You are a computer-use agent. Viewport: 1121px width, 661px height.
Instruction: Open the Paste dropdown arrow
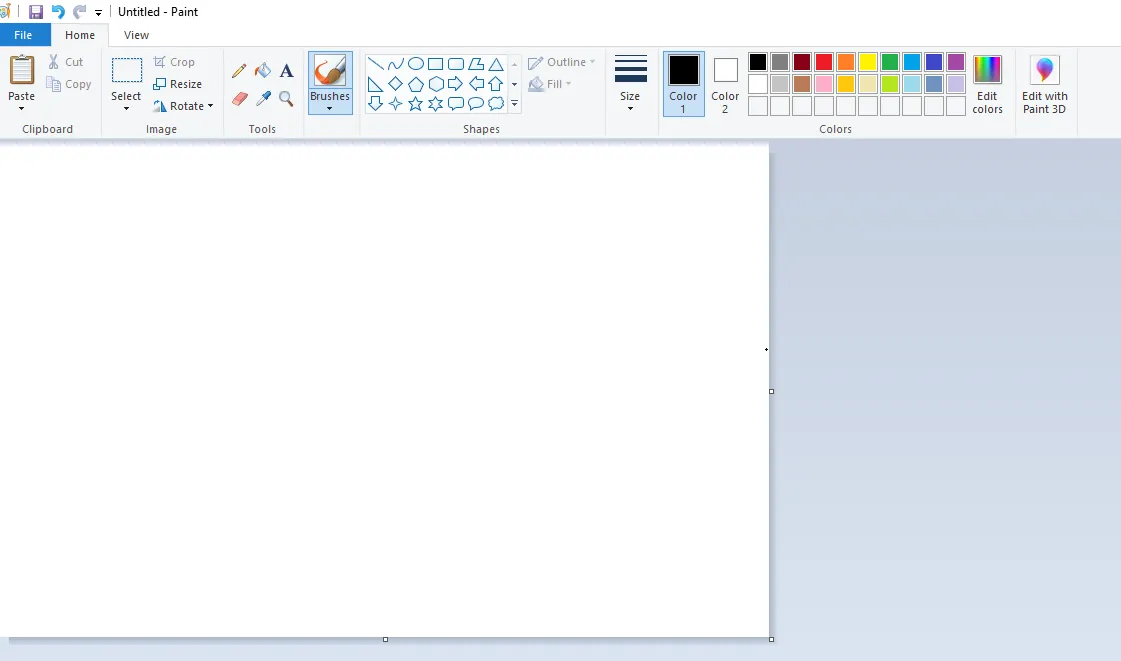21,109
